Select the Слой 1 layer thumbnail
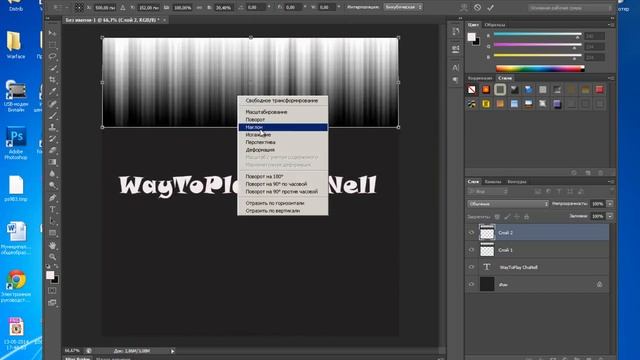 (x=487, y=250)
